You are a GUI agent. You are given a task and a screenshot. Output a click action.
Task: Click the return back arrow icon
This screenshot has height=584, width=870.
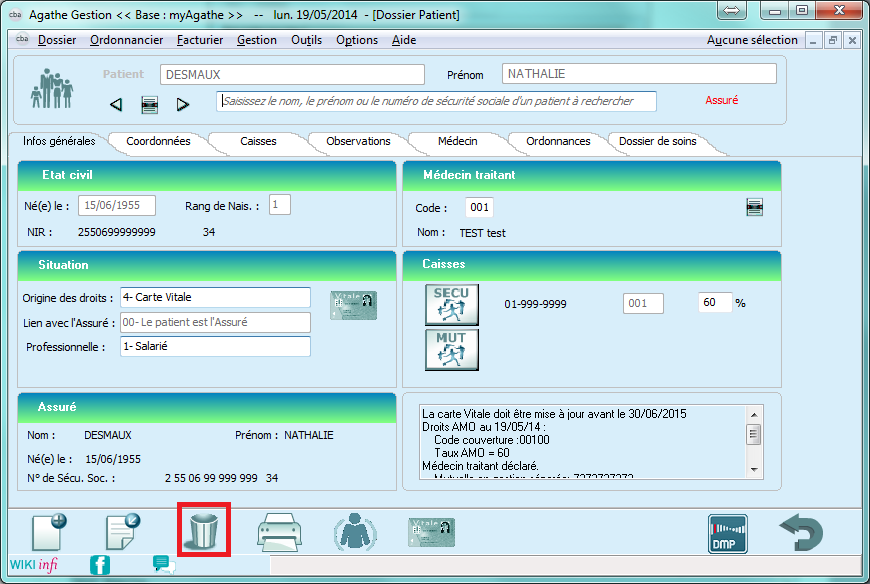pyautogui.click(x=801, y=532)
